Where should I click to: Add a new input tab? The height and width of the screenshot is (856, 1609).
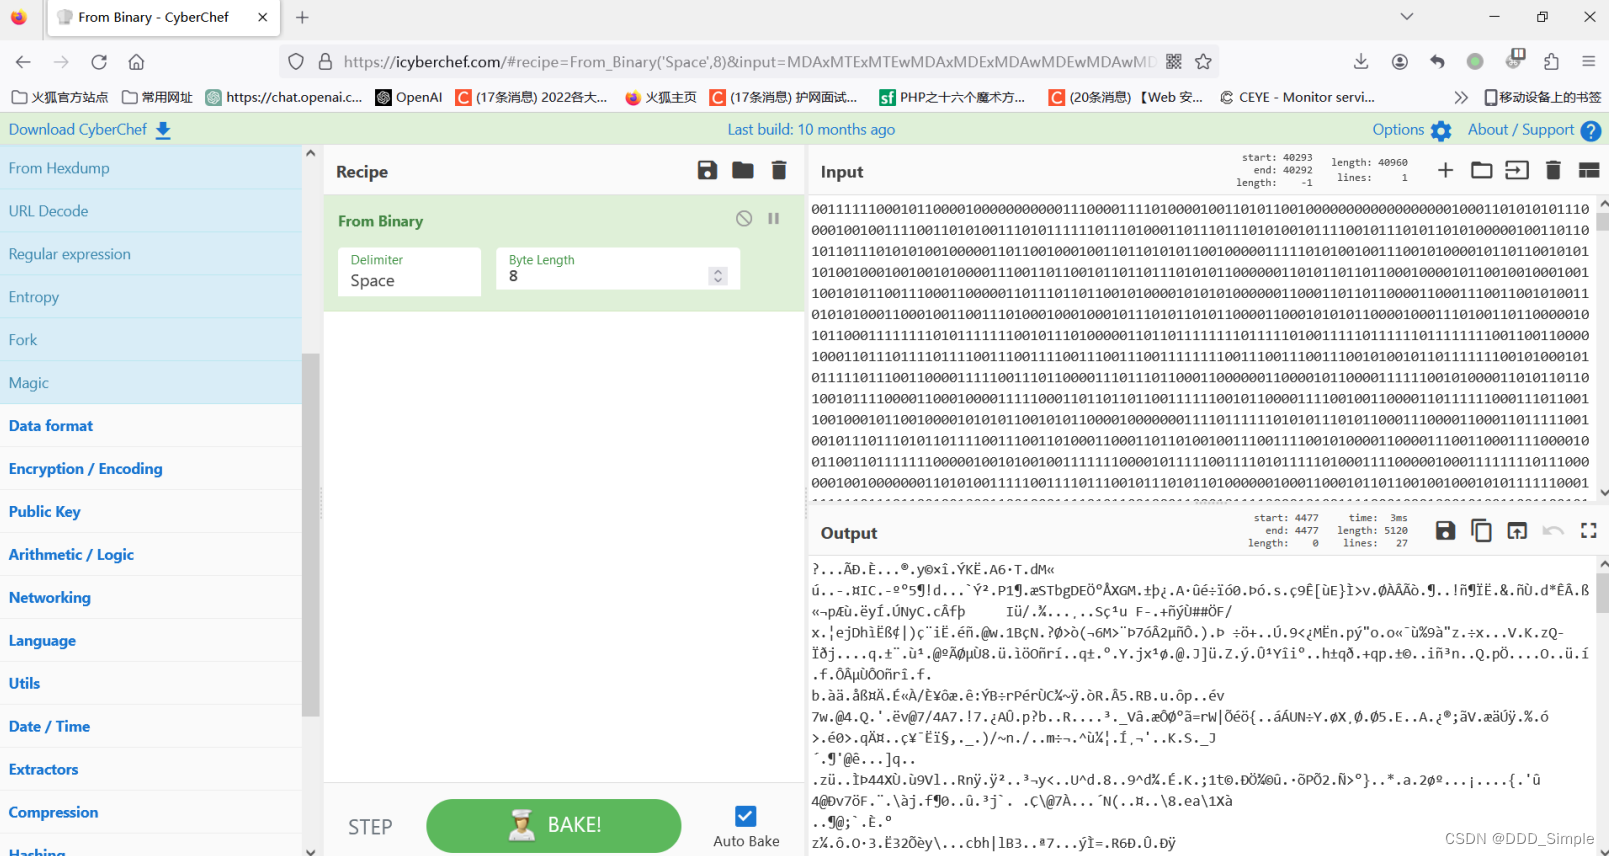1445,170
